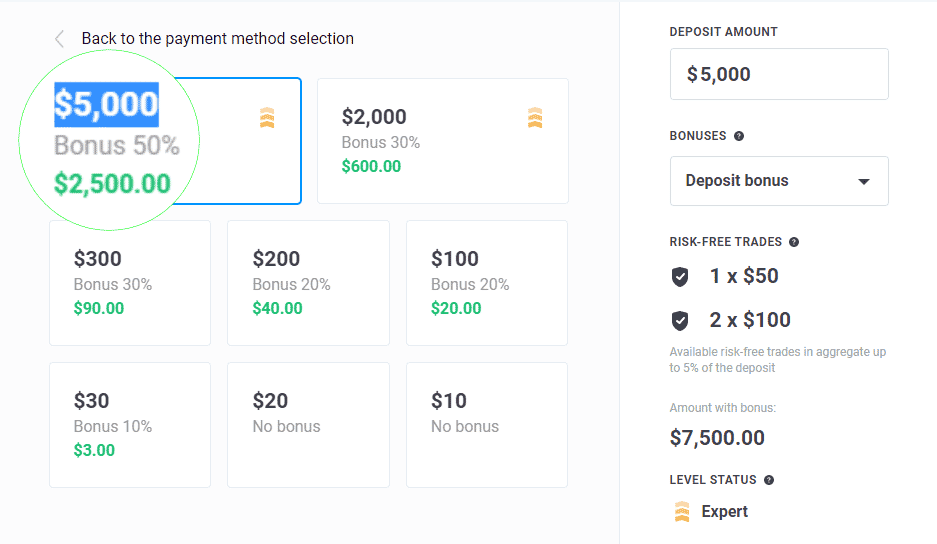
Task: Select the $10 no bonus deposit card
Action: (487, 425)
